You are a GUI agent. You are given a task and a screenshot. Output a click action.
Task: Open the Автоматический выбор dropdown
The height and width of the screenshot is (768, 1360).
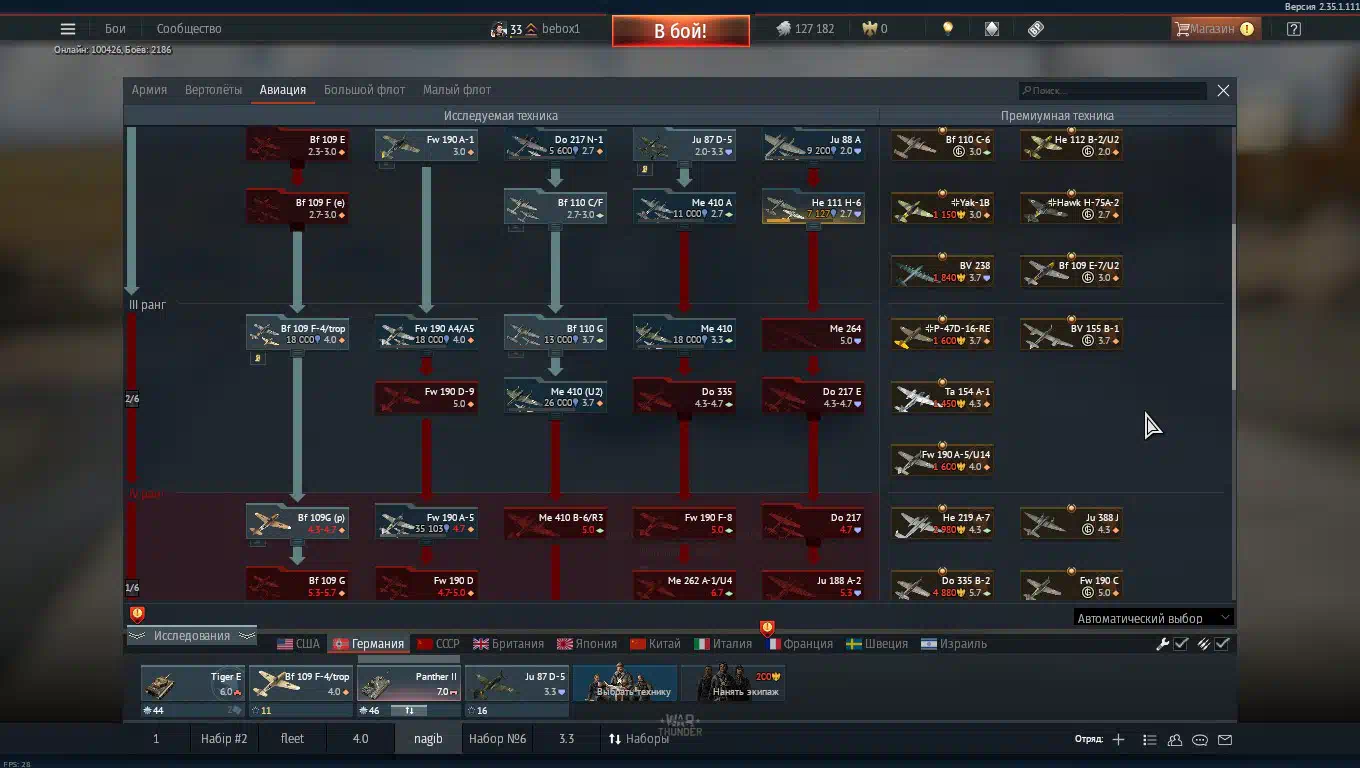tap(1153, 618)
